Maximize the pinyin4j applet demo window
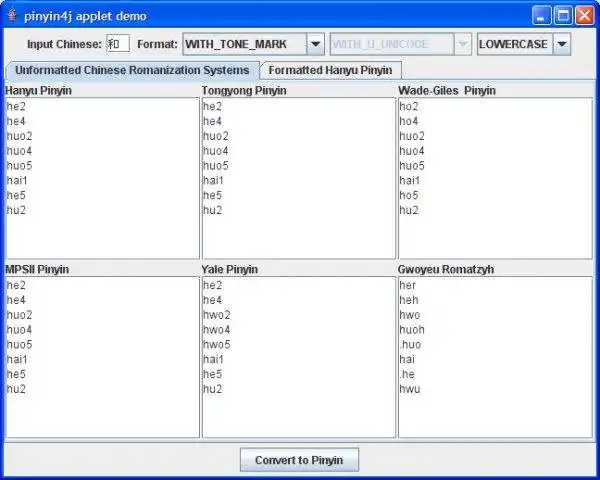Screen dimensions: 600x480 pos(563,16)
